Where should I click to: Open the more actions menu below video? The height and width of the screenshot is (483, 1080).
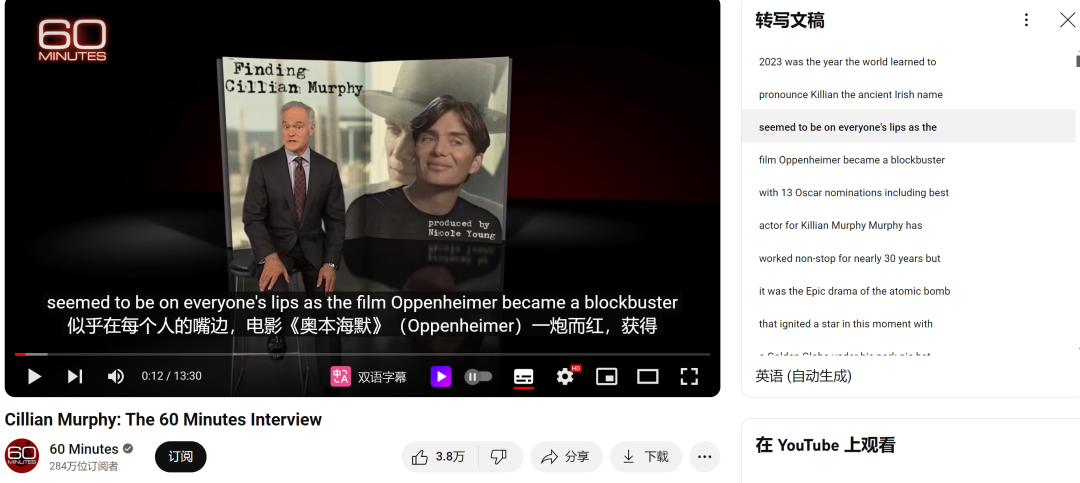coord(704,457)
